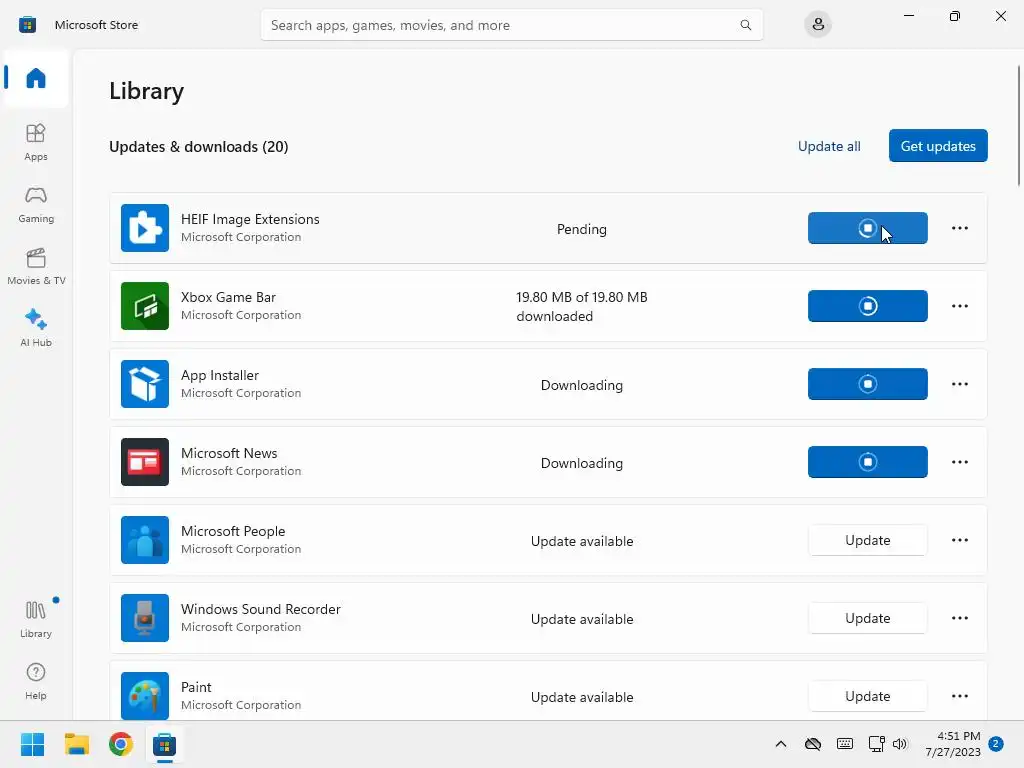Screen dimensions: 1024x768
Task: Open more options for App Installer
Action: [959, 384]
